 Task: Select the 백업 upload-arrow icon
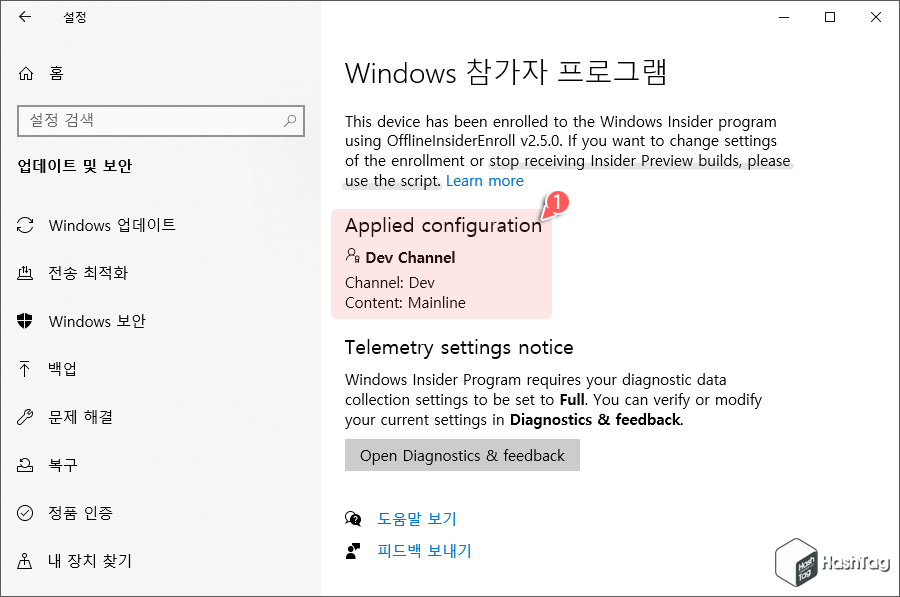pos(25,369)
